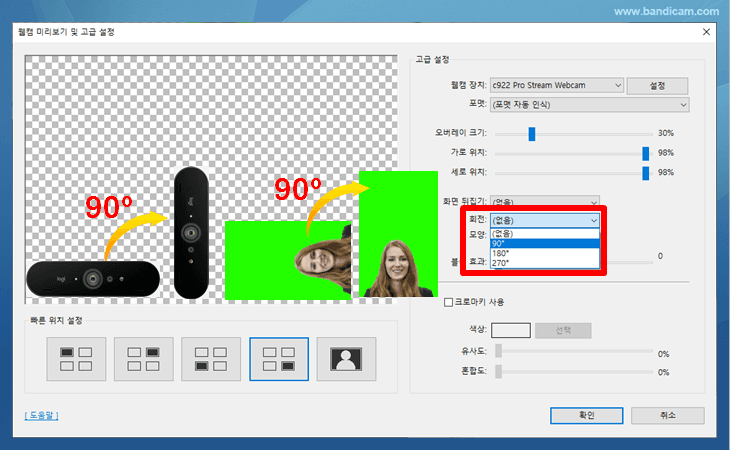Select bottom-left quick position preset
Screen dimensions: 730x450
pyautogui.click(x=211, y=358)
